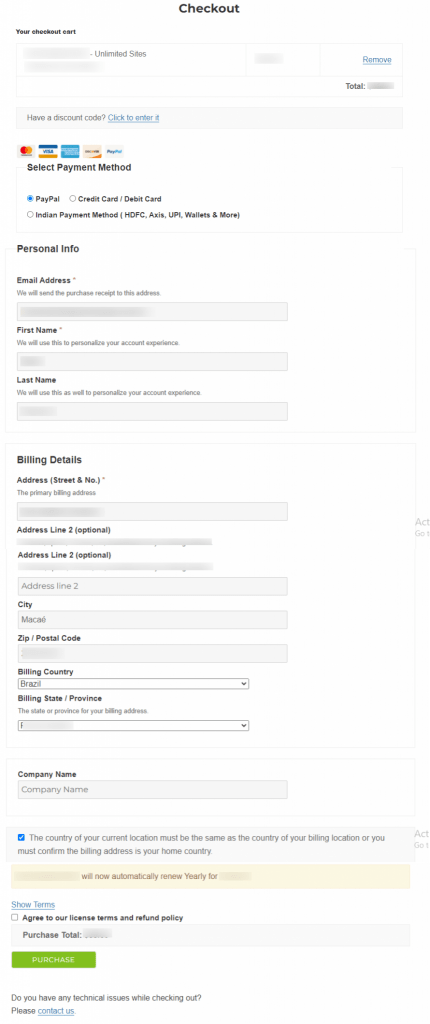This screenshot has width=430, height=1024.
Task: Click into the City field showing Macaé
Action: [152, 620]
